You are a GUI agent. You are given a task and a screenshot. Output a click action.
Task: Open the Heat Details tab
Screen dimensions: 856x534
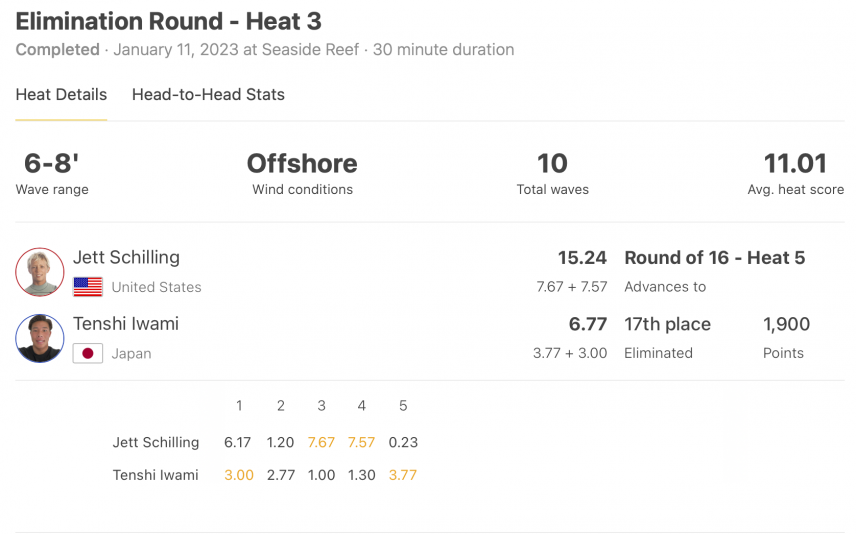(61, 94)
